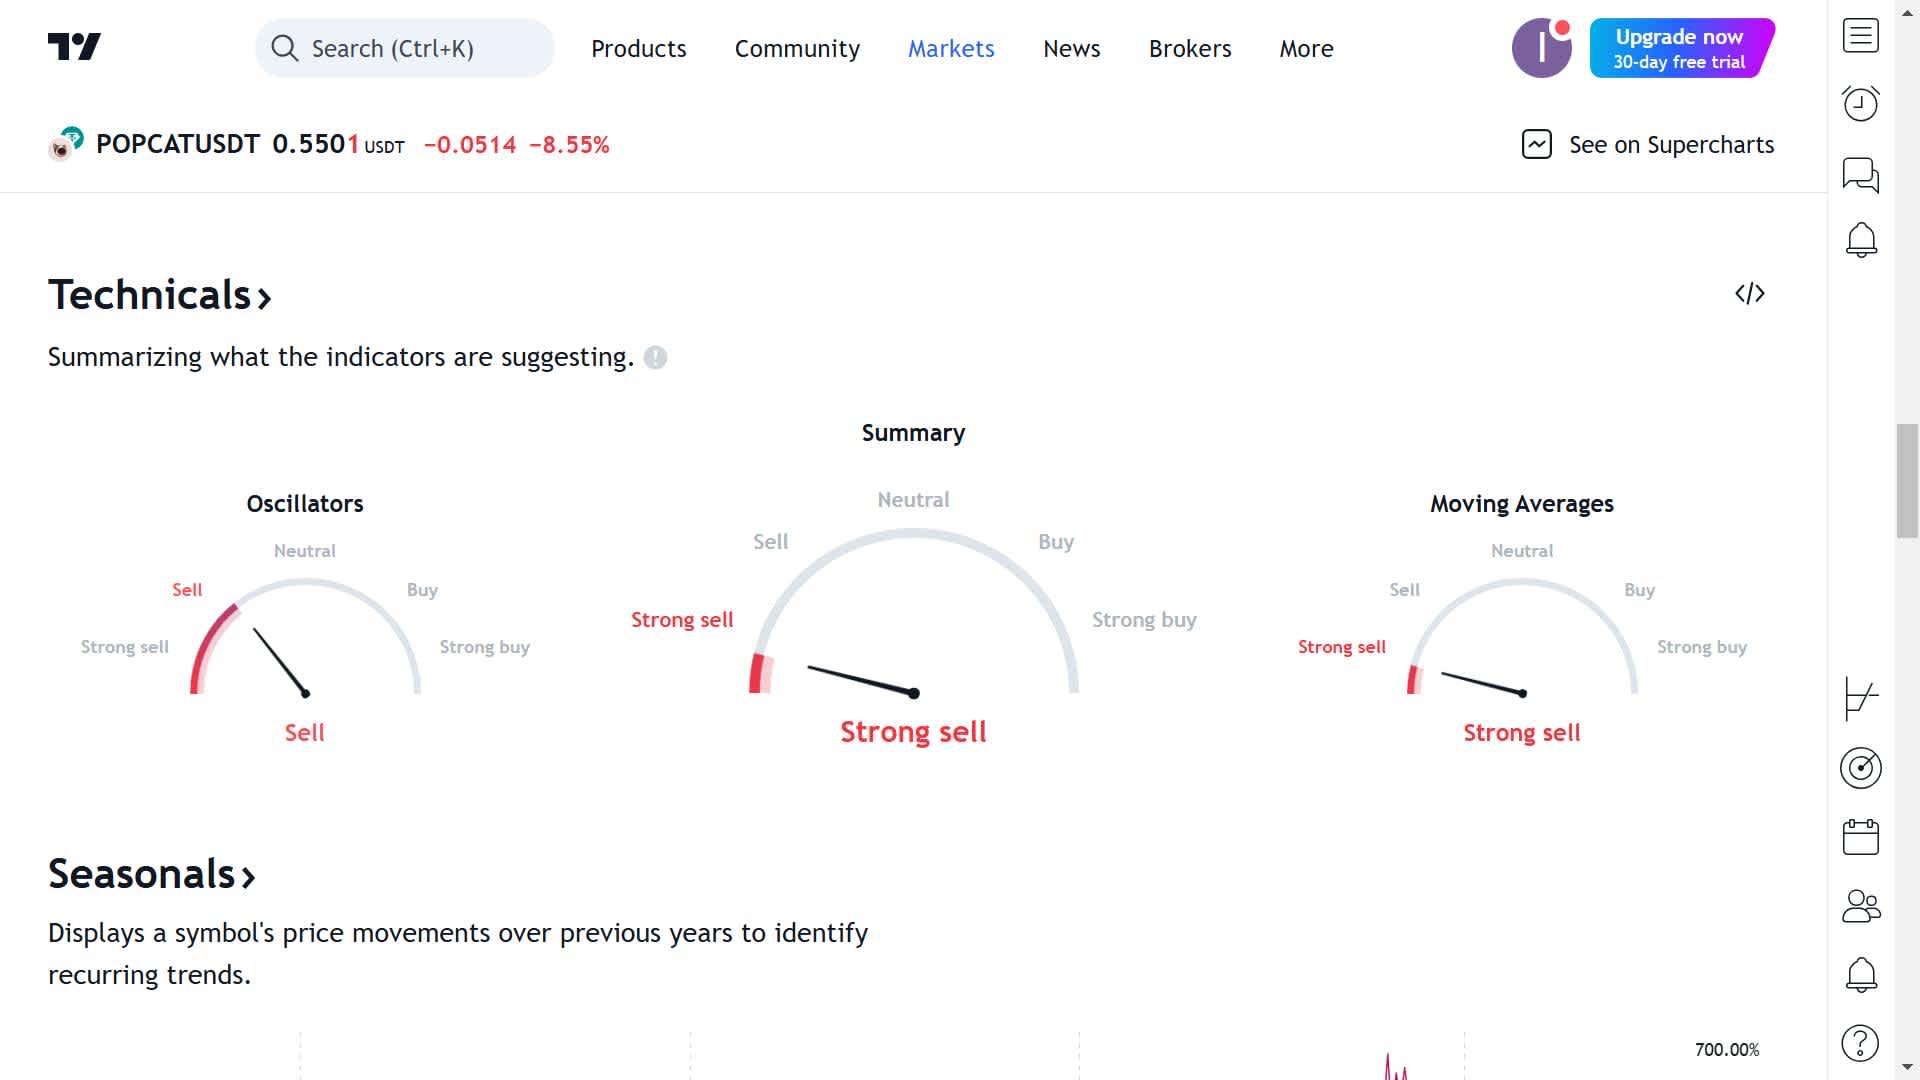Open the More menu

1306,48
